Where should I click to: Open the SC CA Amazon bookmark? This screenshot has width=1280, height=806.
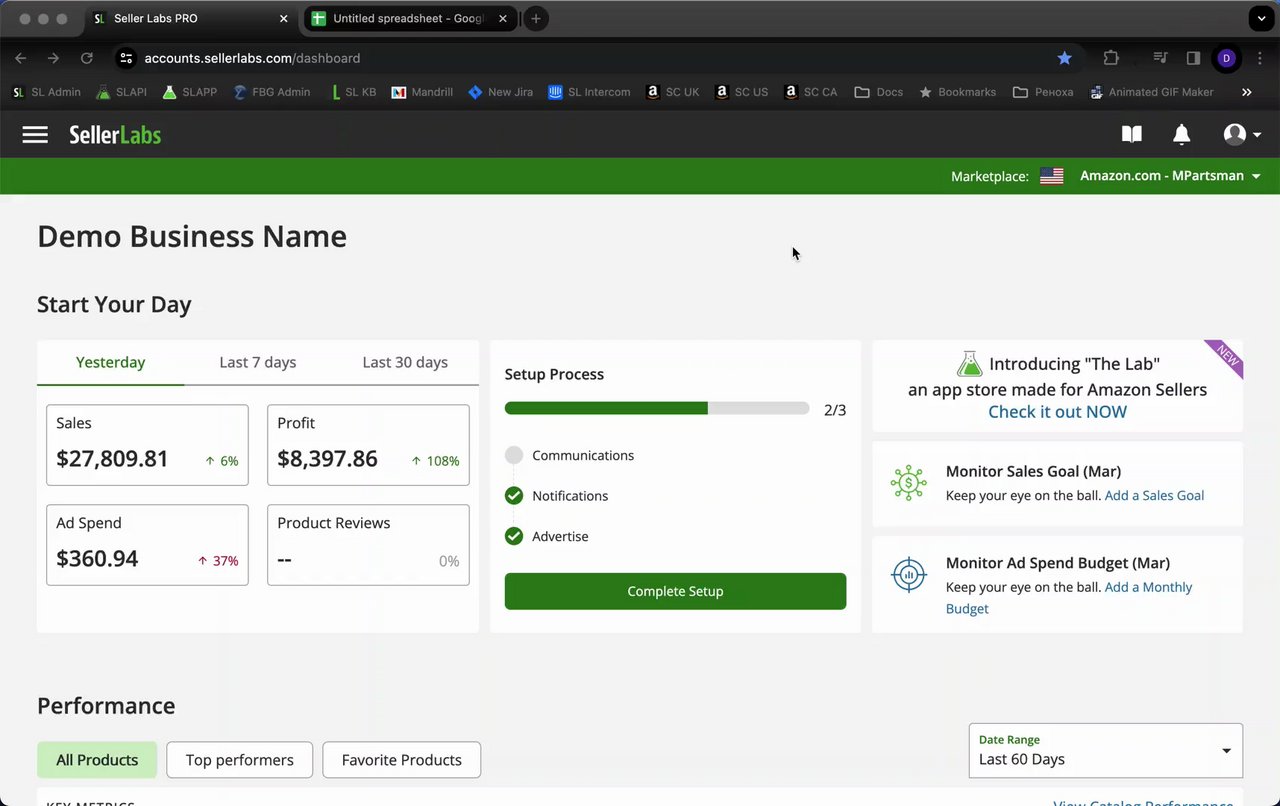point(810,92)
